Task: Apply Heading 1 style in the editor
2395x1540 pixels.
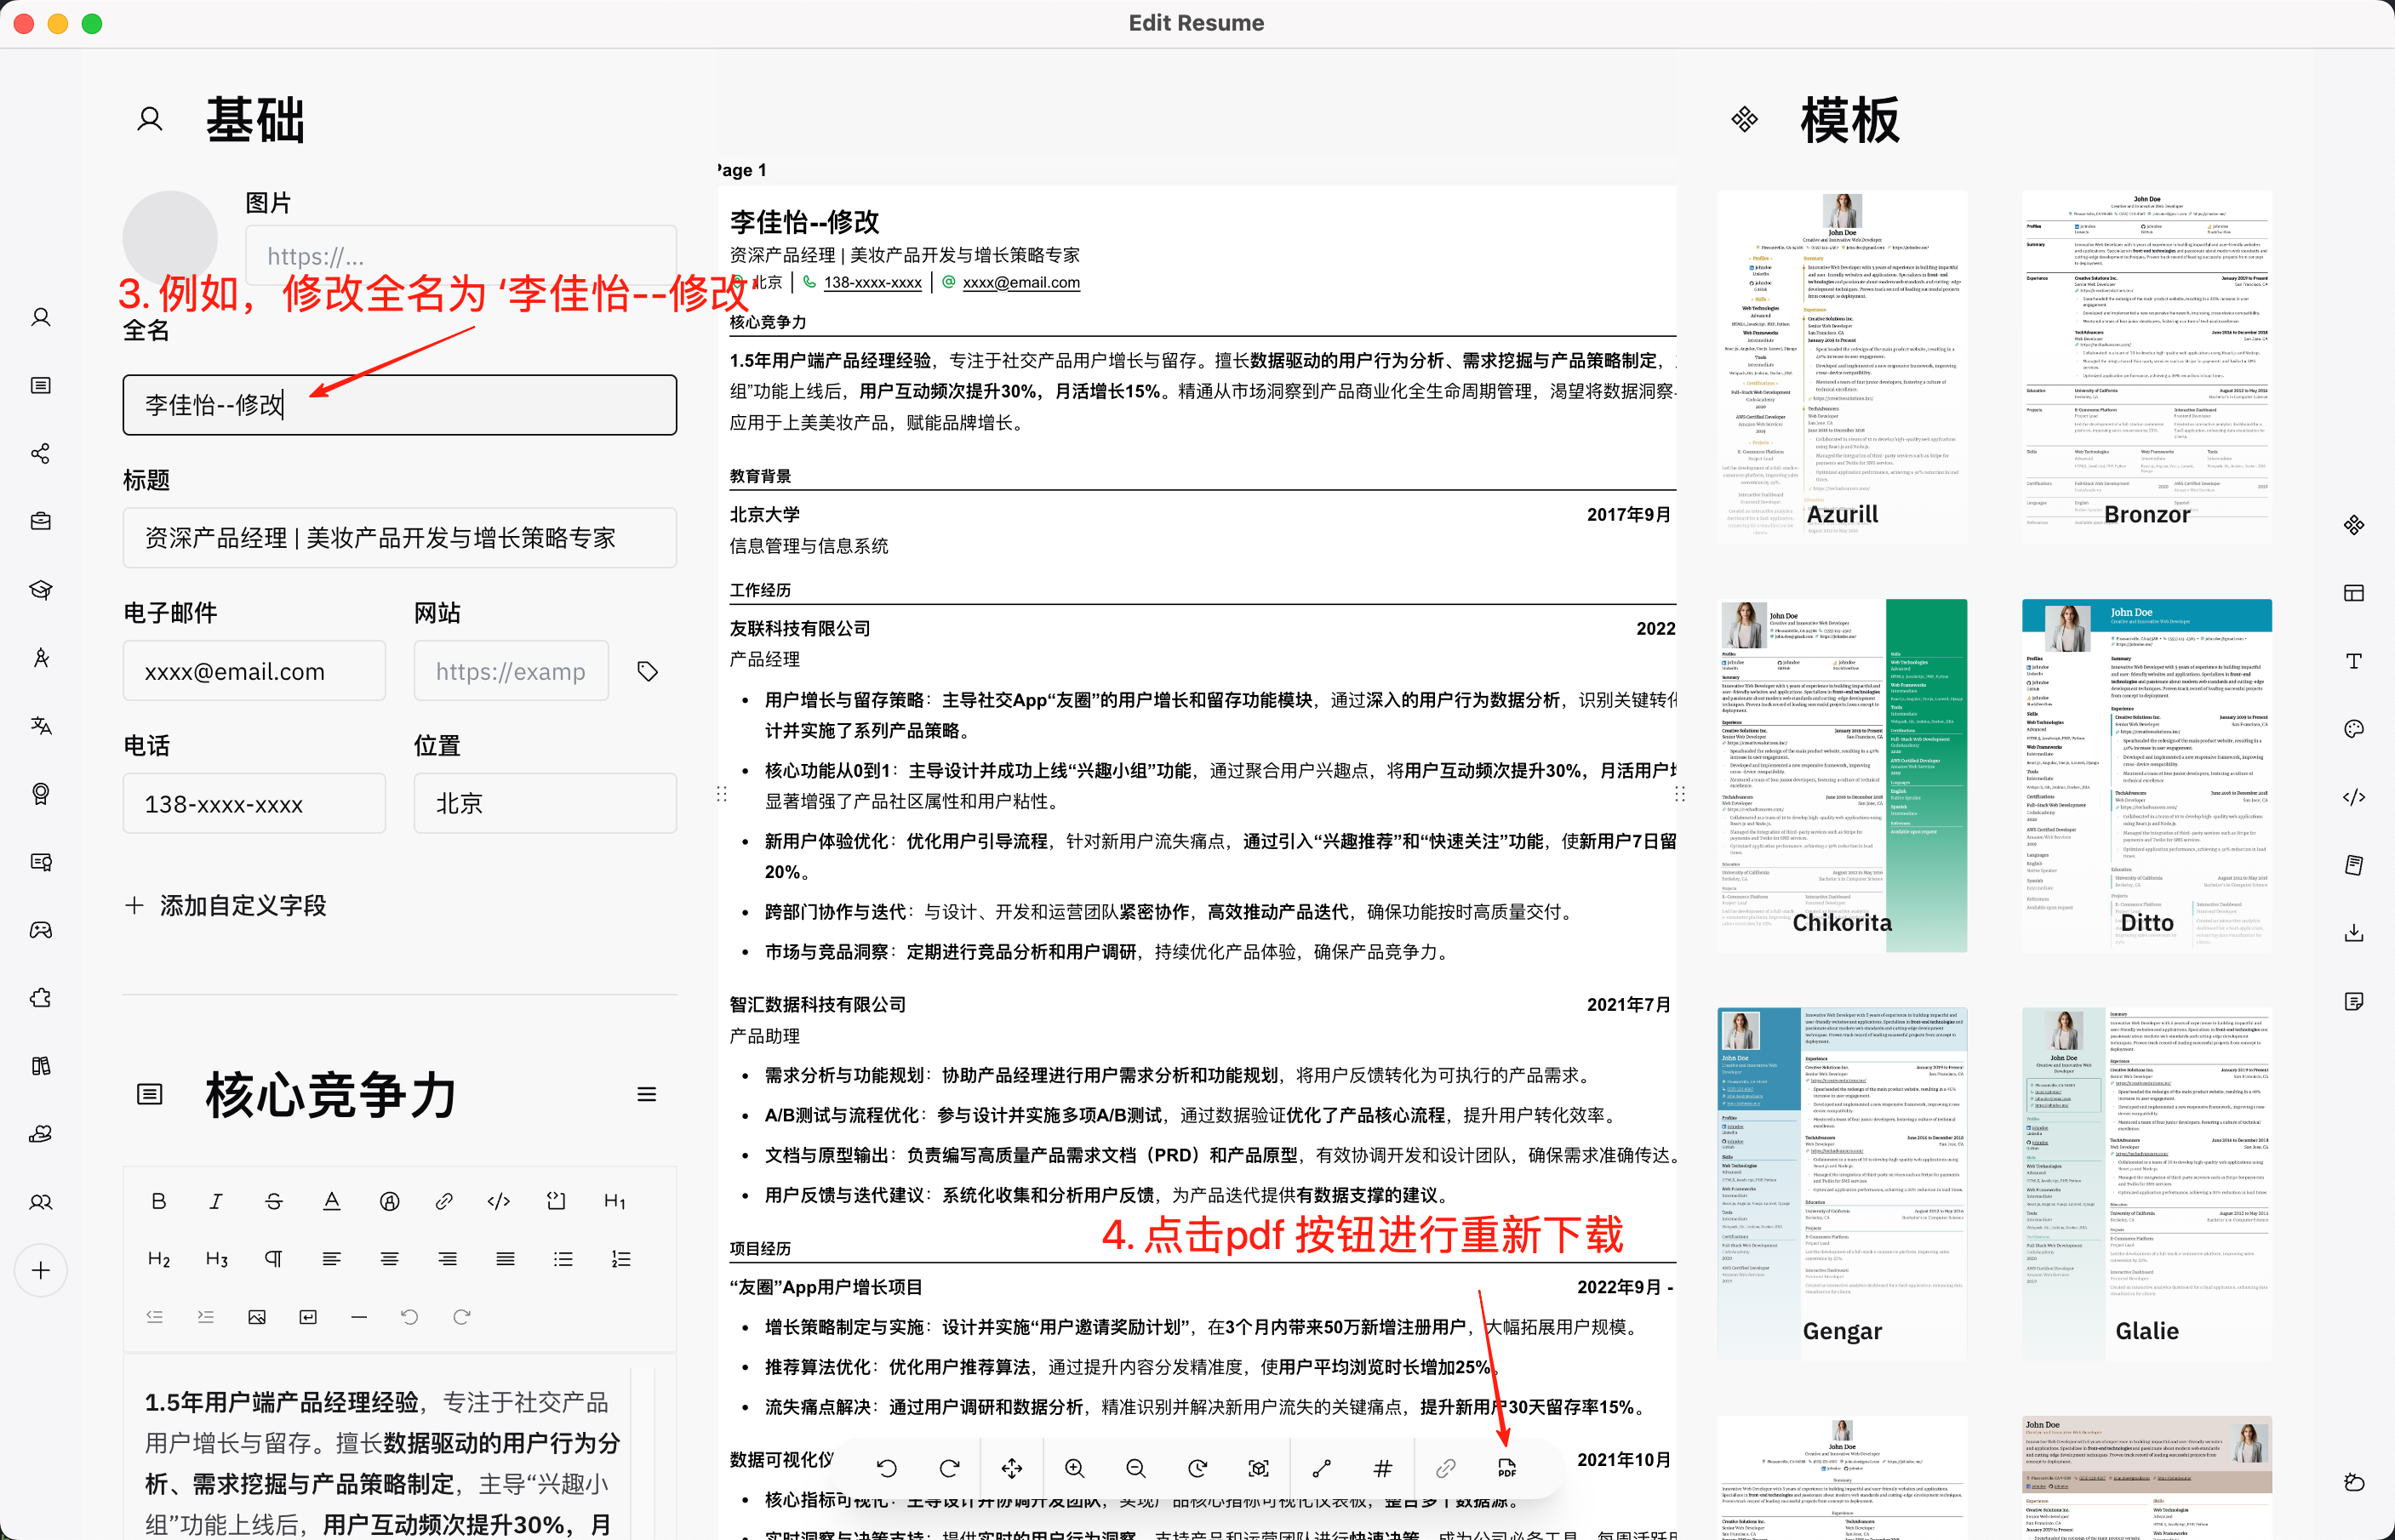Action: pos(615,1201)
